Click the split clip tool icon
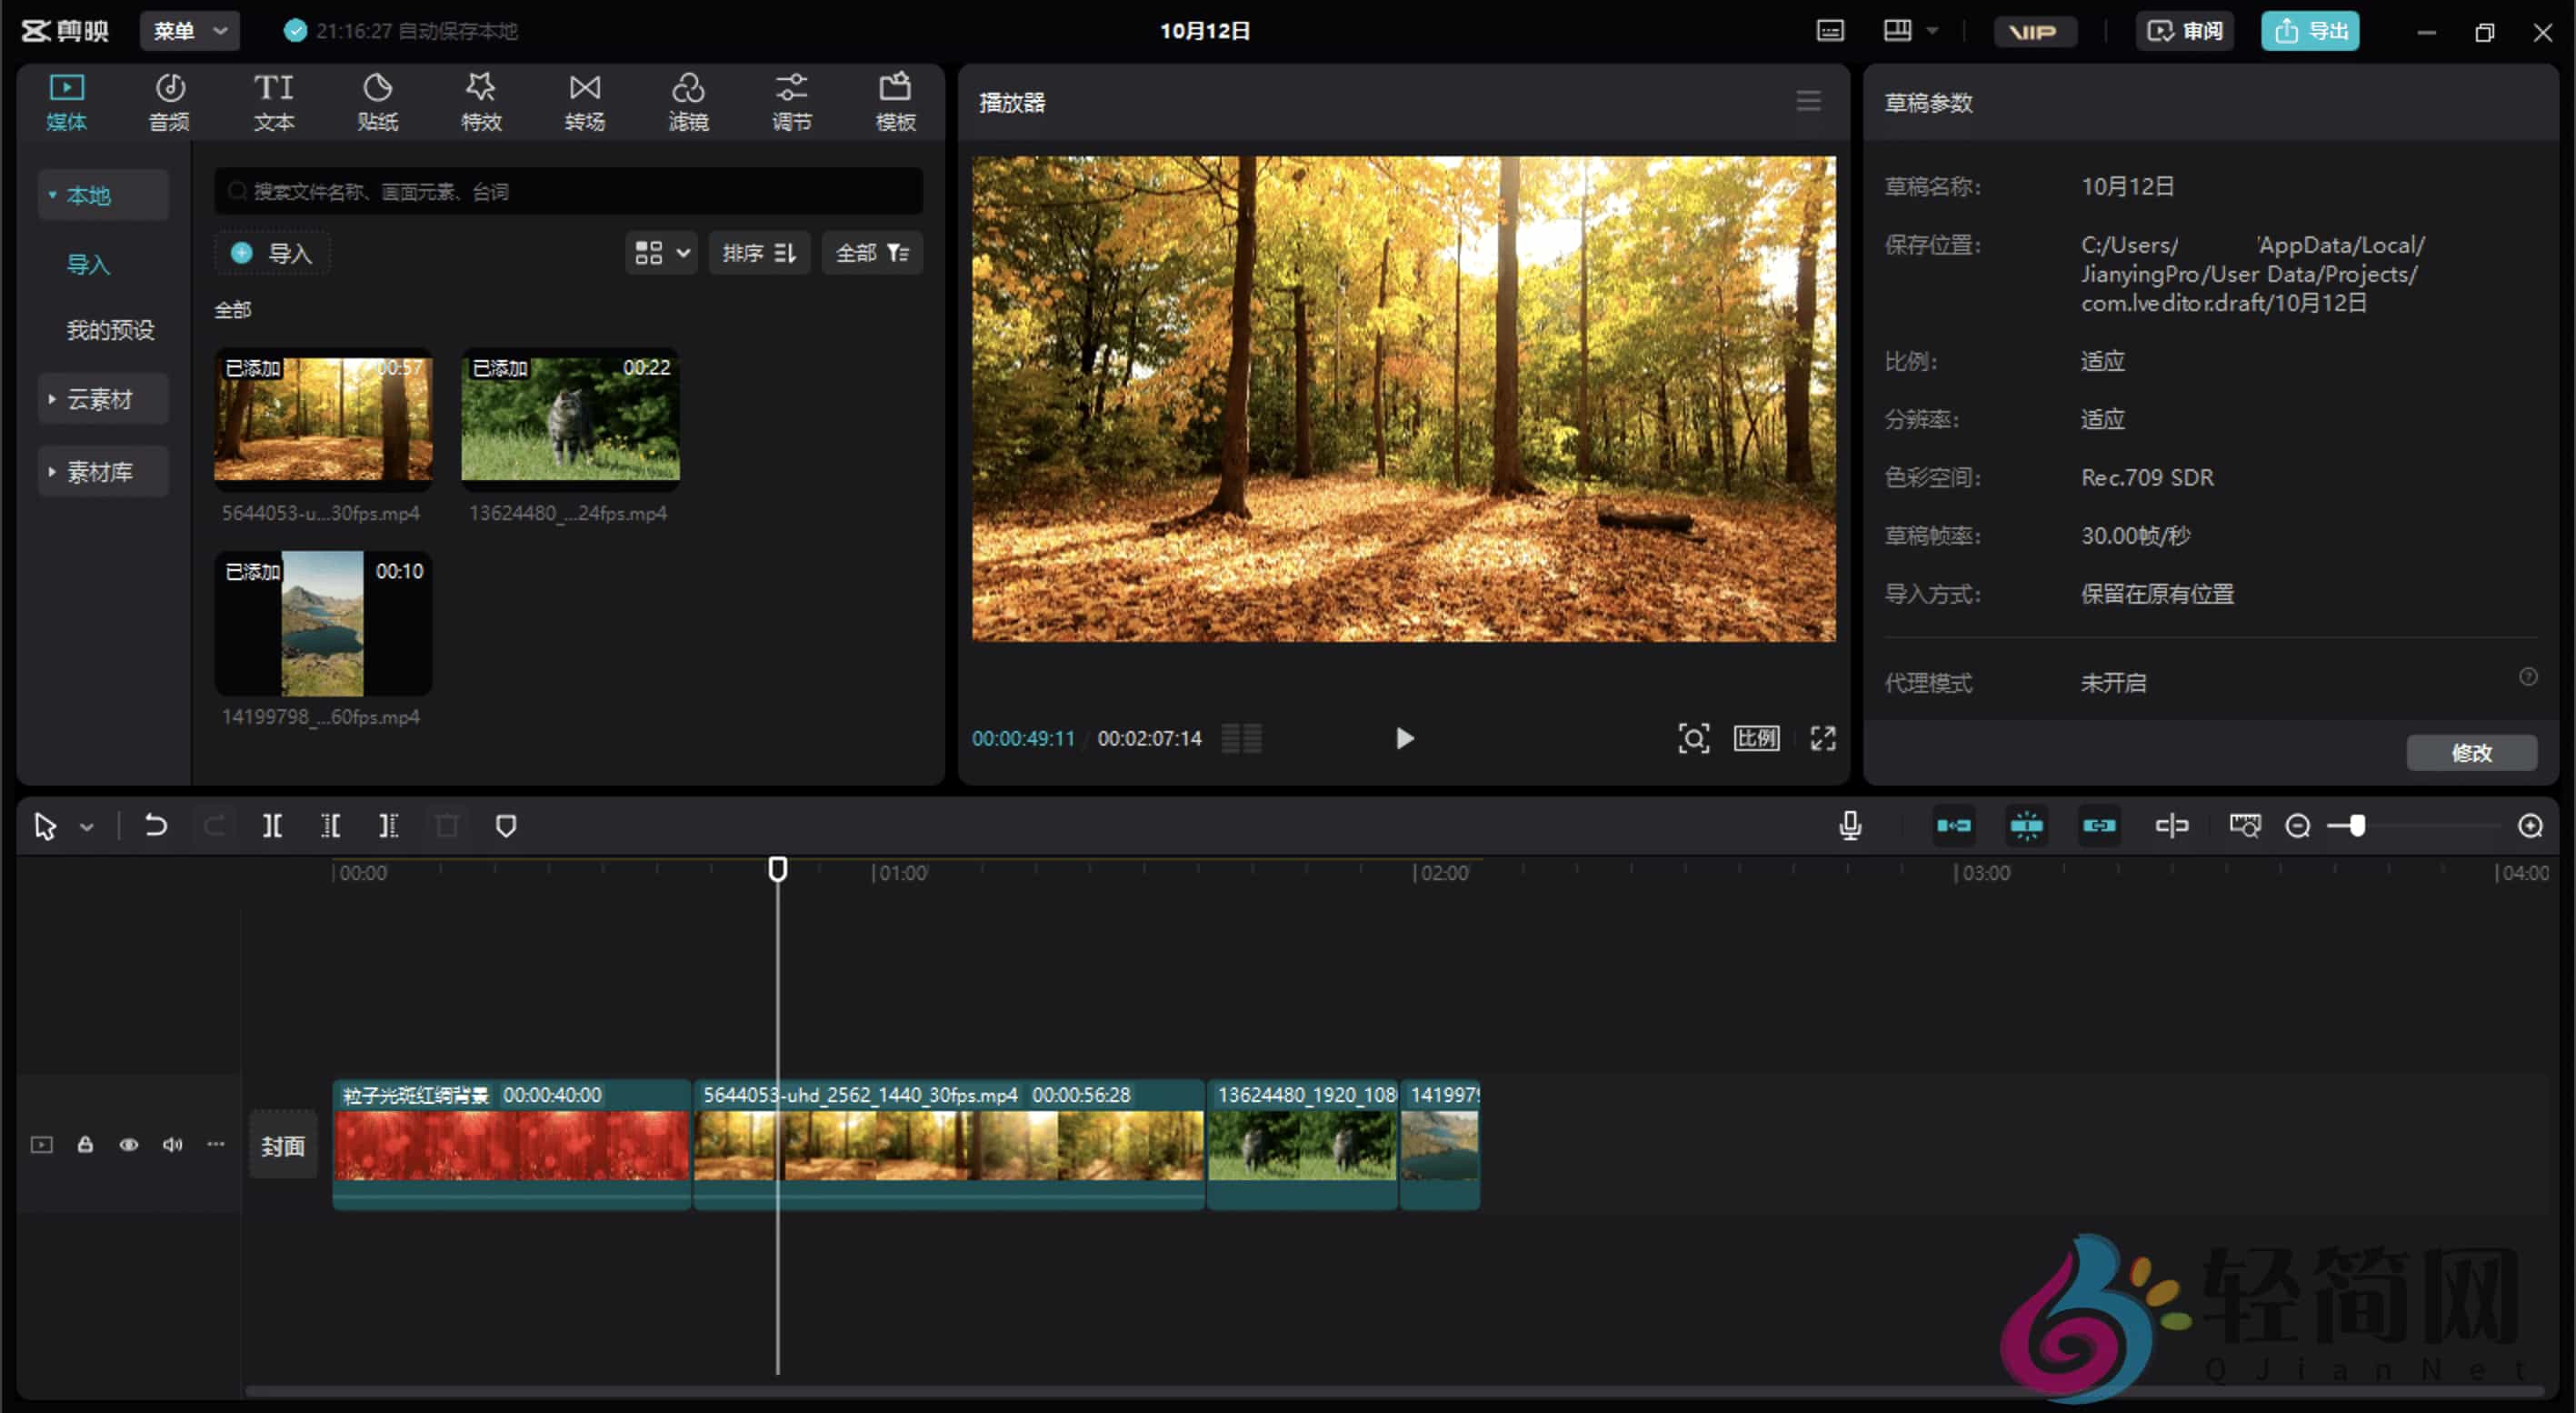This screenshot has height=1413, width=2576. click(272, 826)
